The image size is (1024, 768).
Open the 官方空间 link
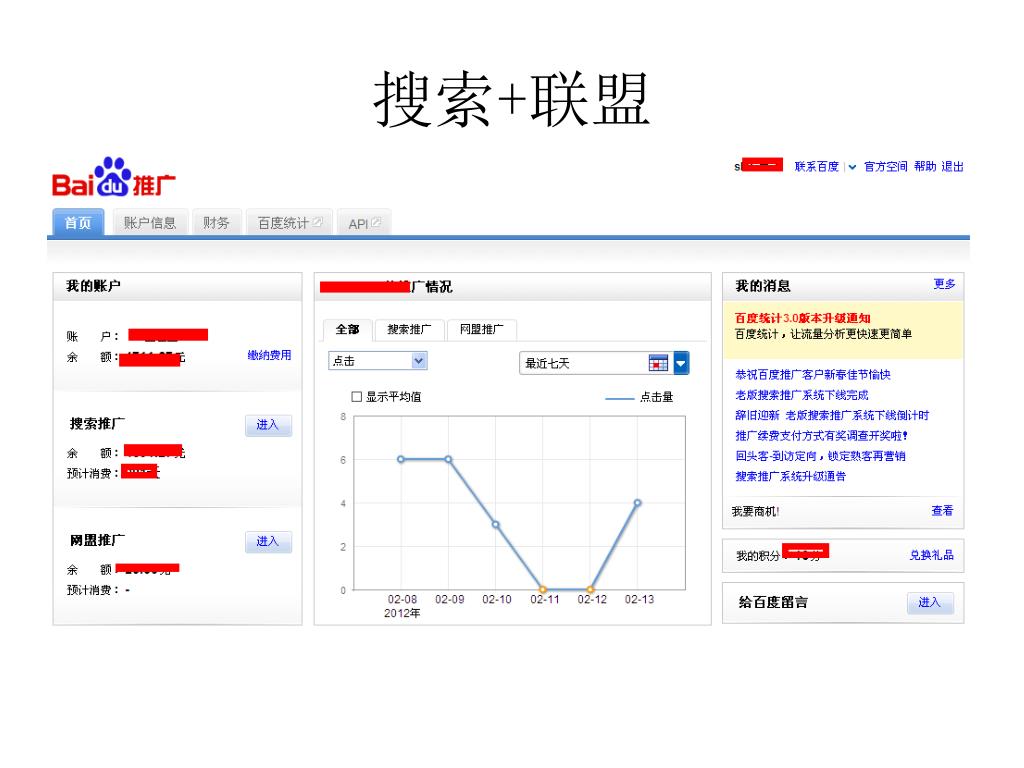[x=886, y=167]
